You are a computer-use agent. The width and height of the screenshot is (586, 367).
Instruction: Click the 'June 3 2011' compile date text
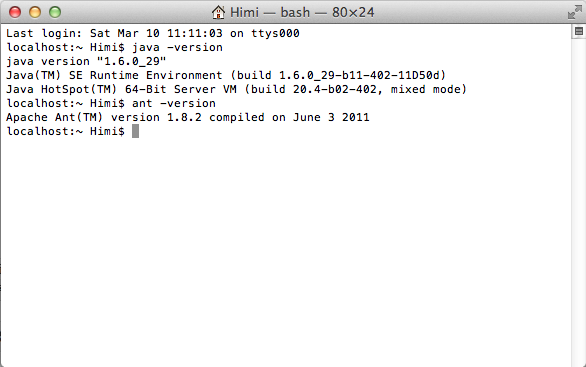pyautogui.click(x=331, y=117)
